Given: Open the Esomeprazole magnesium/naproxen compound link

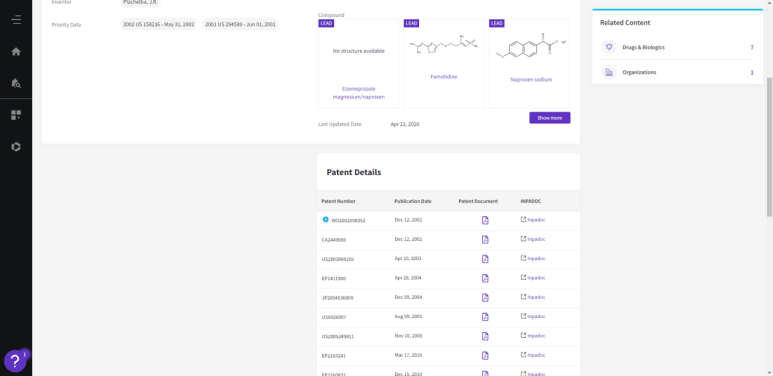Looking at the screenshot, I should click(358, 93).
